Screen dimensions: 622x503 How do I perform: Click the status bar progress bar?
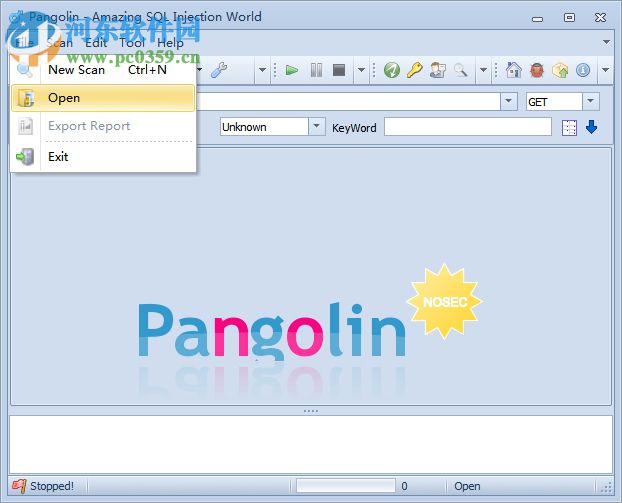pos(346,486)
